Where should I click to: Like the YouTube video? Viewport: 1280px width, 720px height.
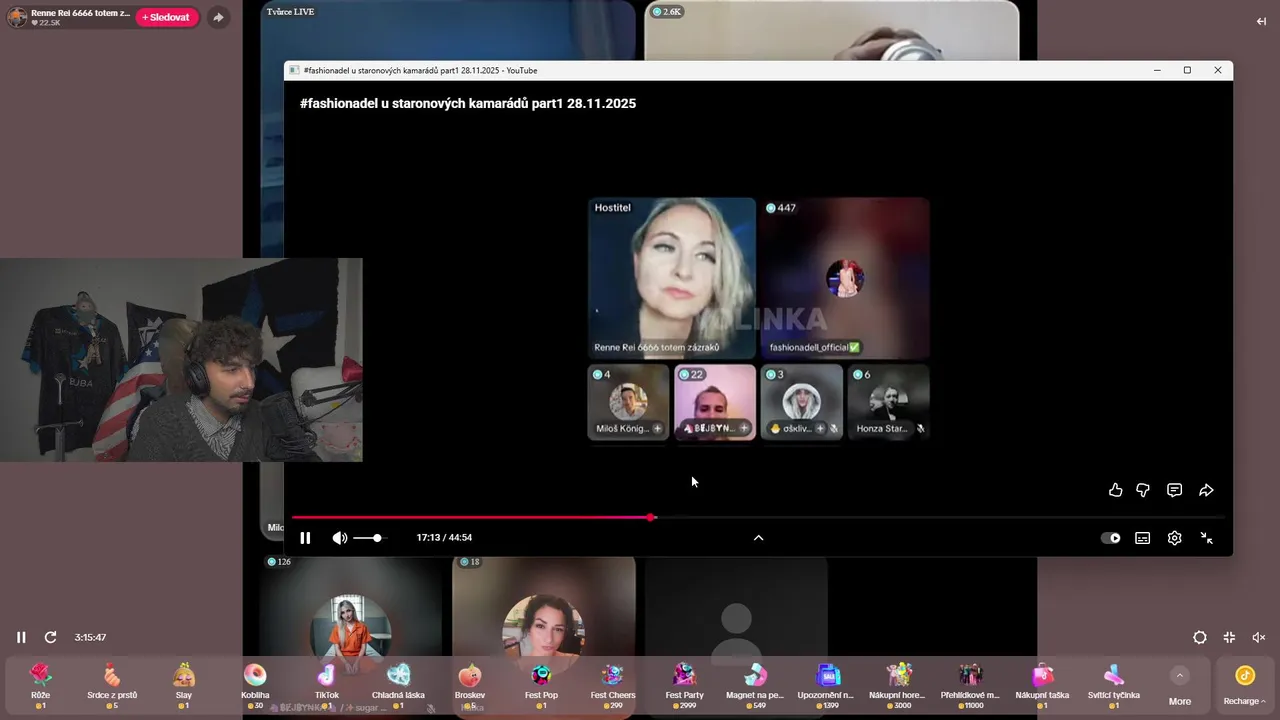point(1115,490)
